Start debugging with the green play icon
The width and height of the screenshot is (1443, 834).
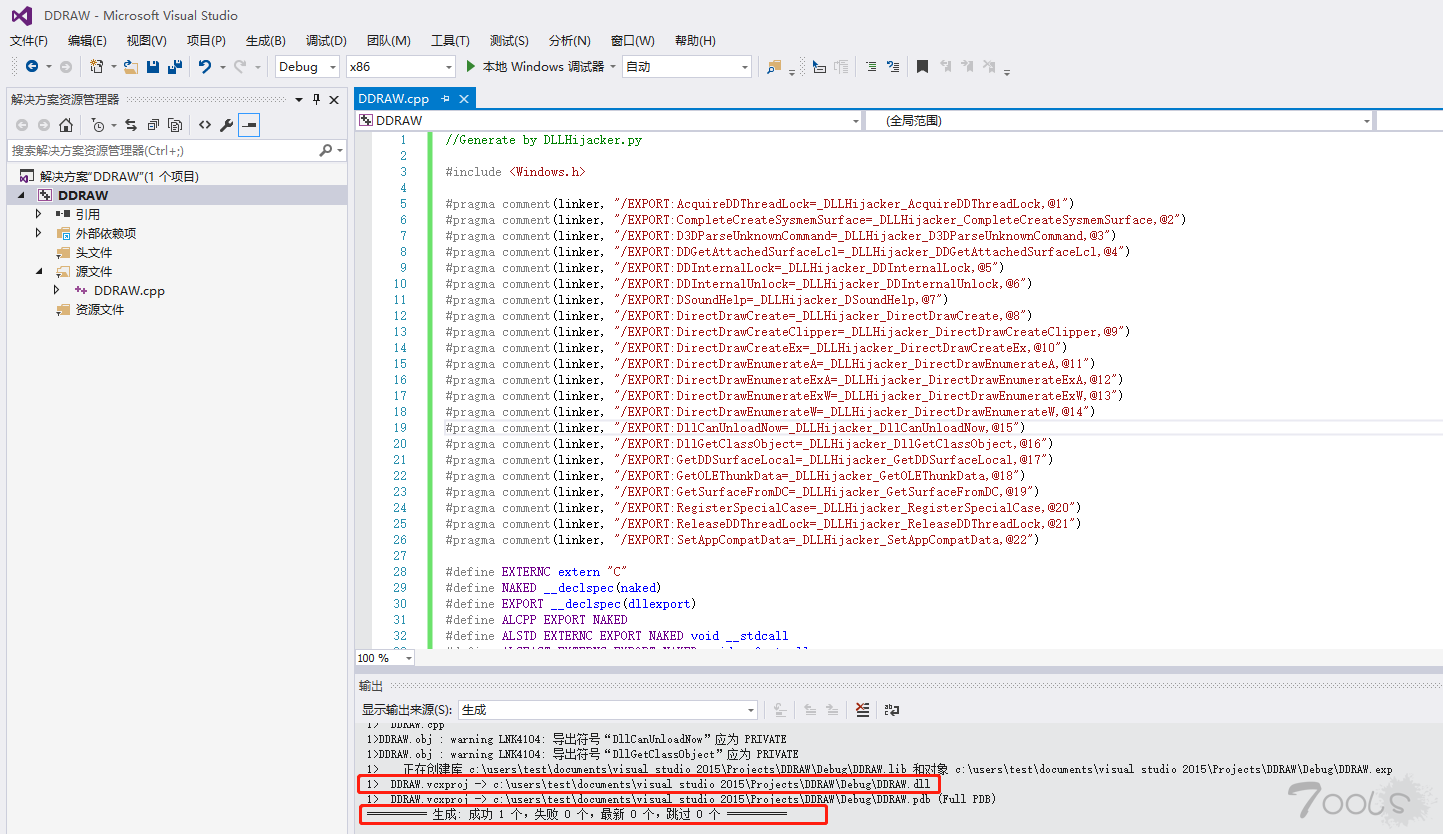pos(472,67)
